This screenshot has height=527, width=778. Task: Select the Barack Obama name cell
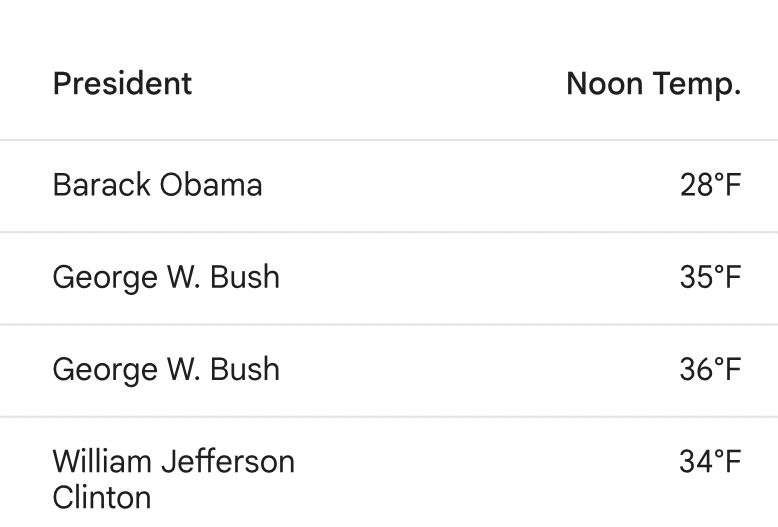click(157, 185)
